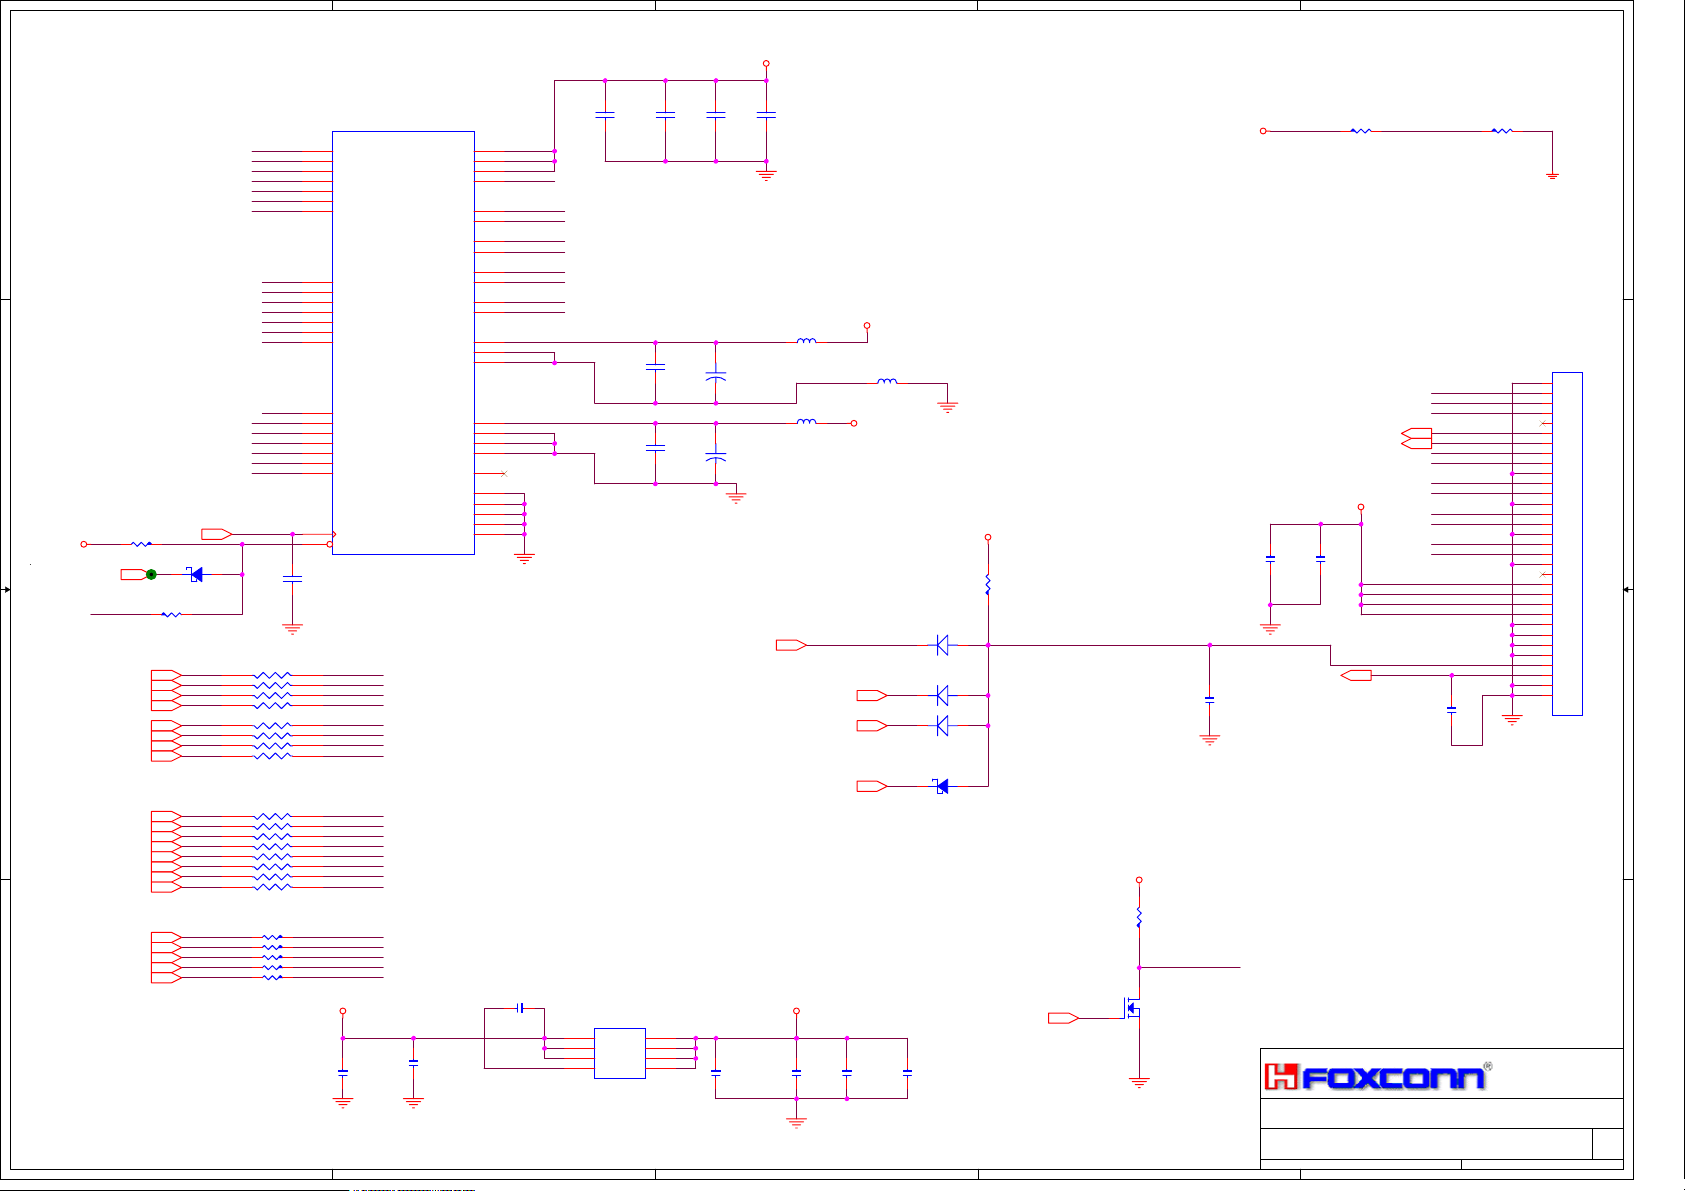Click the topmost diode in the diode stack
The width and height of the screenshot is (1685, 1191).
[942, 645]
